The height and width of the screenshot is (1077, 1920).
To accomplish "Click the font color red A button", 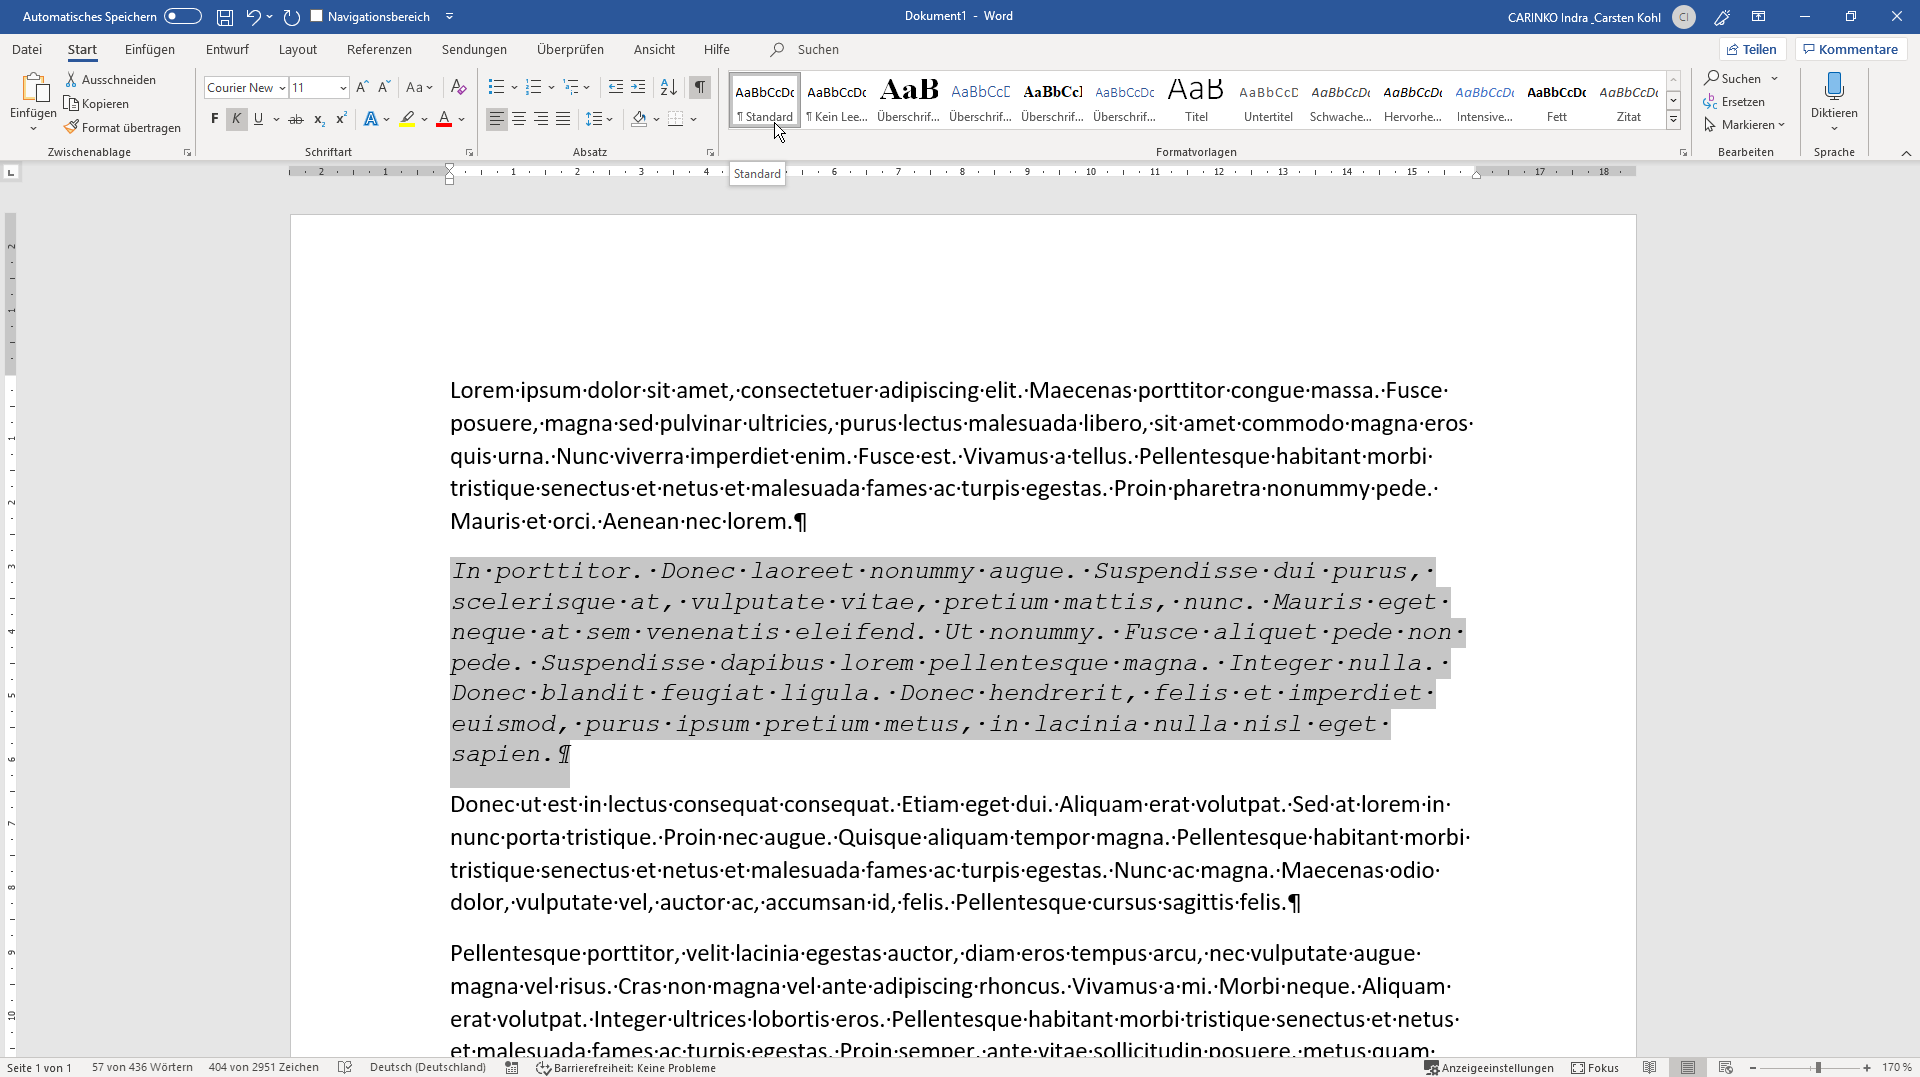I will click(x=444, y=119).
